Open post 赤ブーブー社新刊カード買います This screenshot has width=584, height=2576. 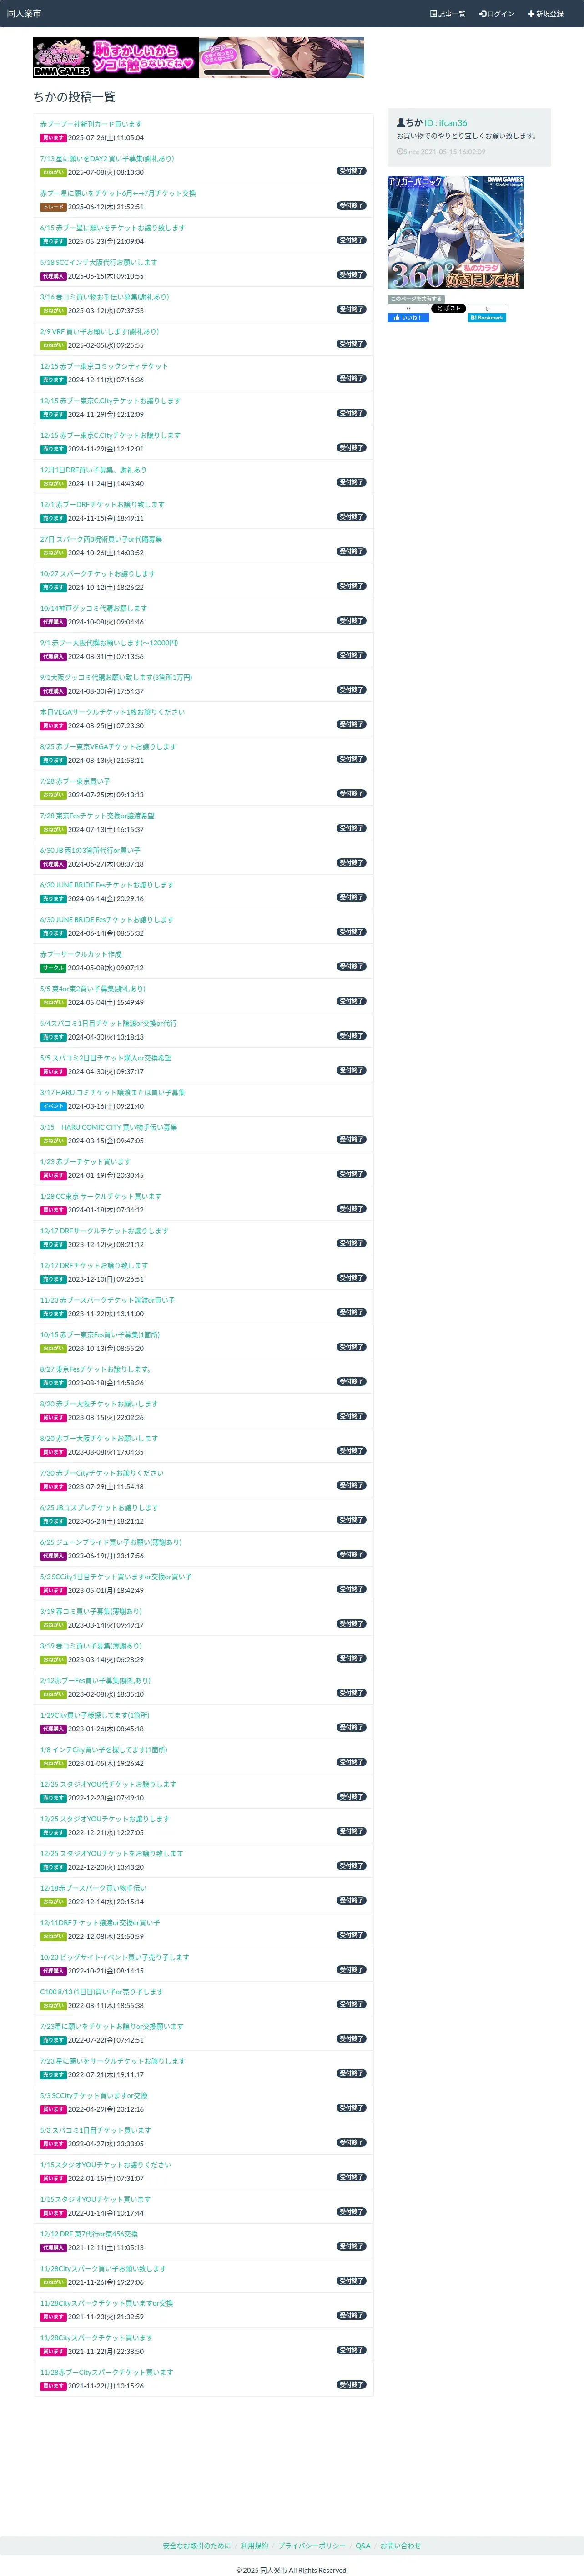(91, 124)
